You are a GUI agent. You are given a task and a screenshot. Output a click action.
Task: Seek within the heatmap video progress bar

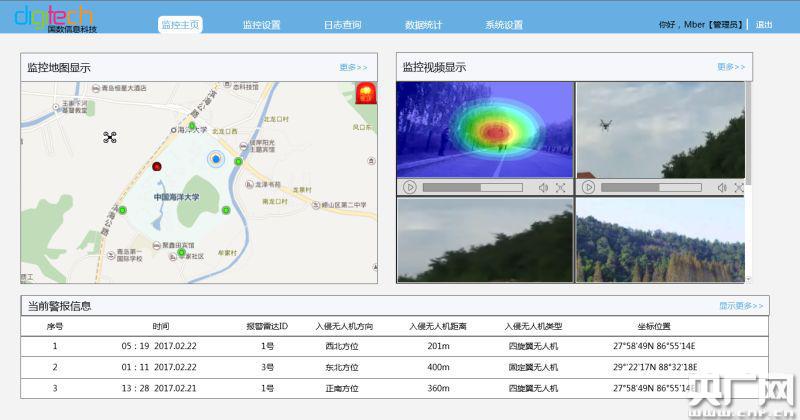pyautogui.click(x=472, y=187)
